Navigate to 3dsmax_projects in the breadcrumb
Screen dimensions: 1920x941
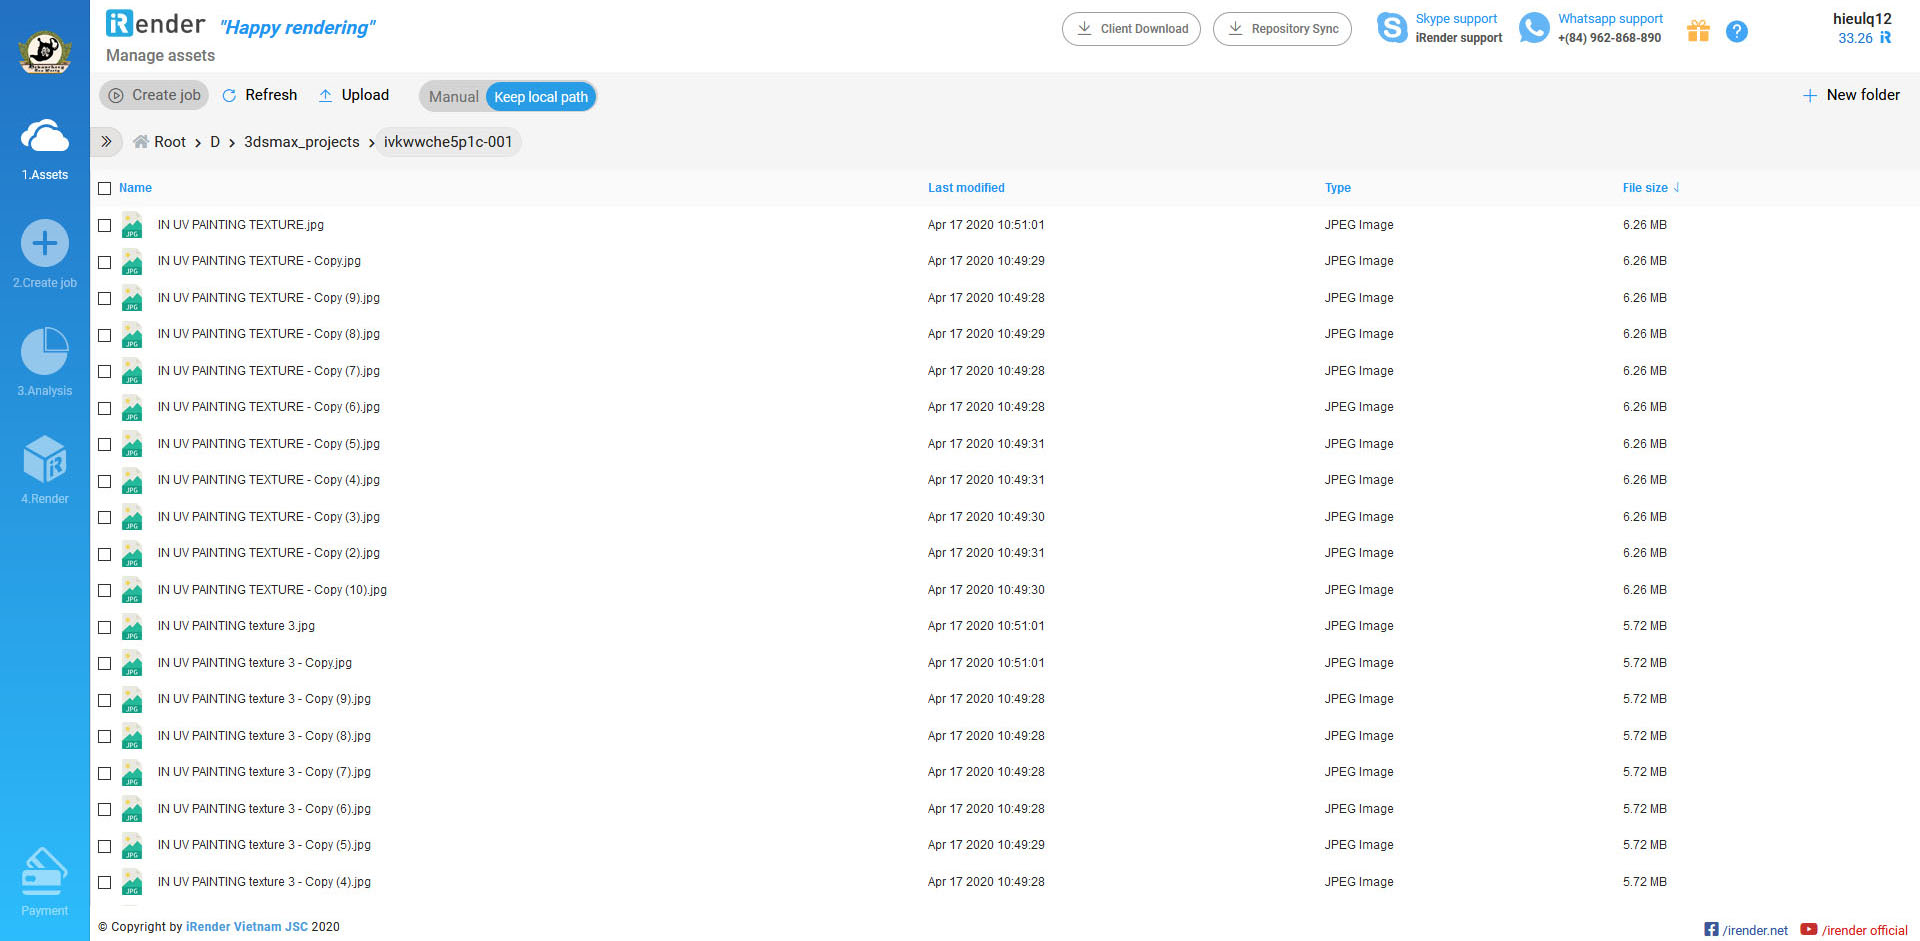(301, 142)
